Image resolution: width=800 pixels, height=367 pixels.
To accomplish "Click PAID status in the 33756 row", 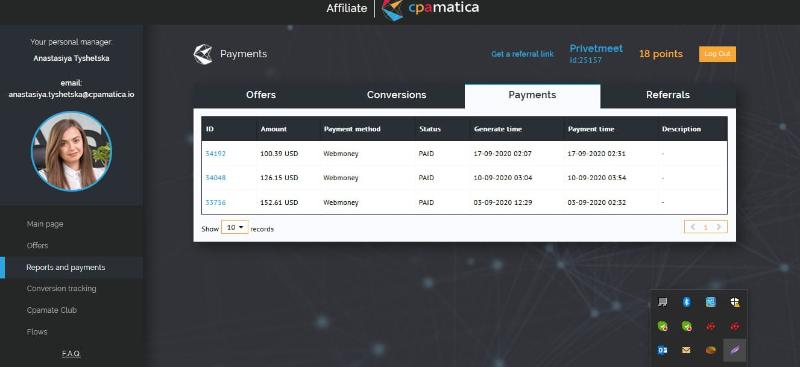I will (x=426, y=203).
